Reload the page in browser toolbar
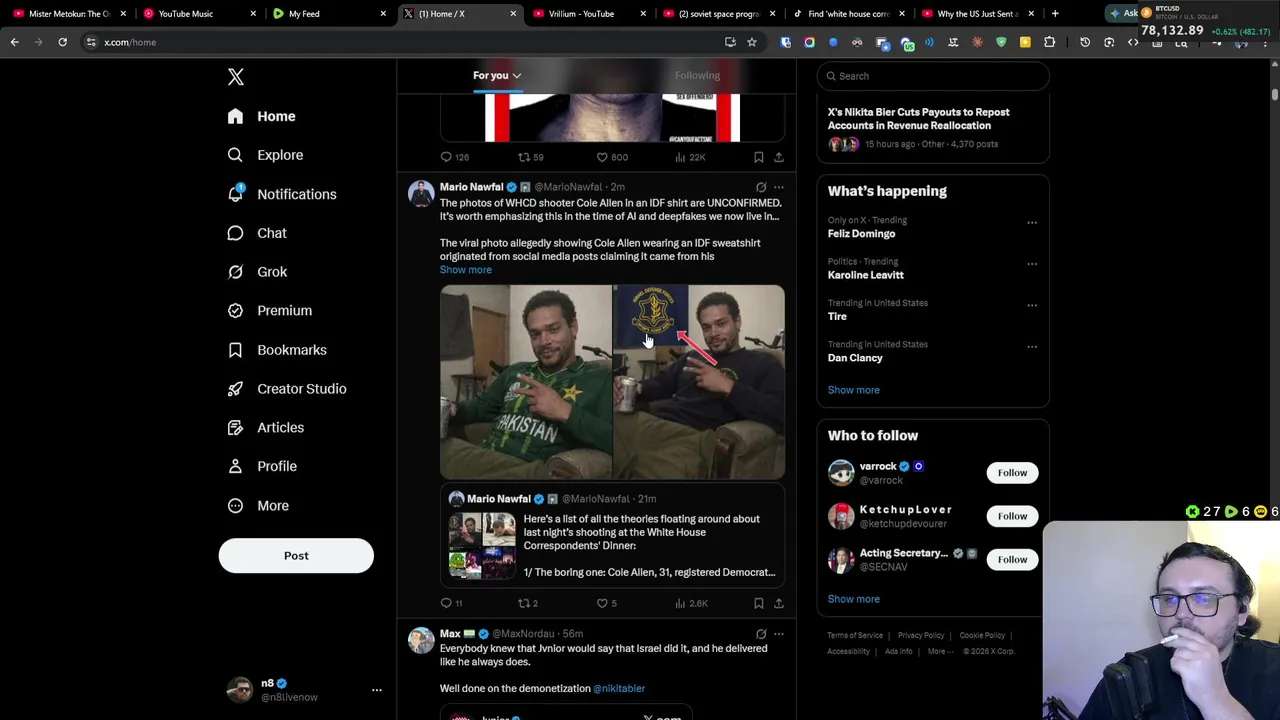Screen dimensions: 1280x720 point(62,42)
